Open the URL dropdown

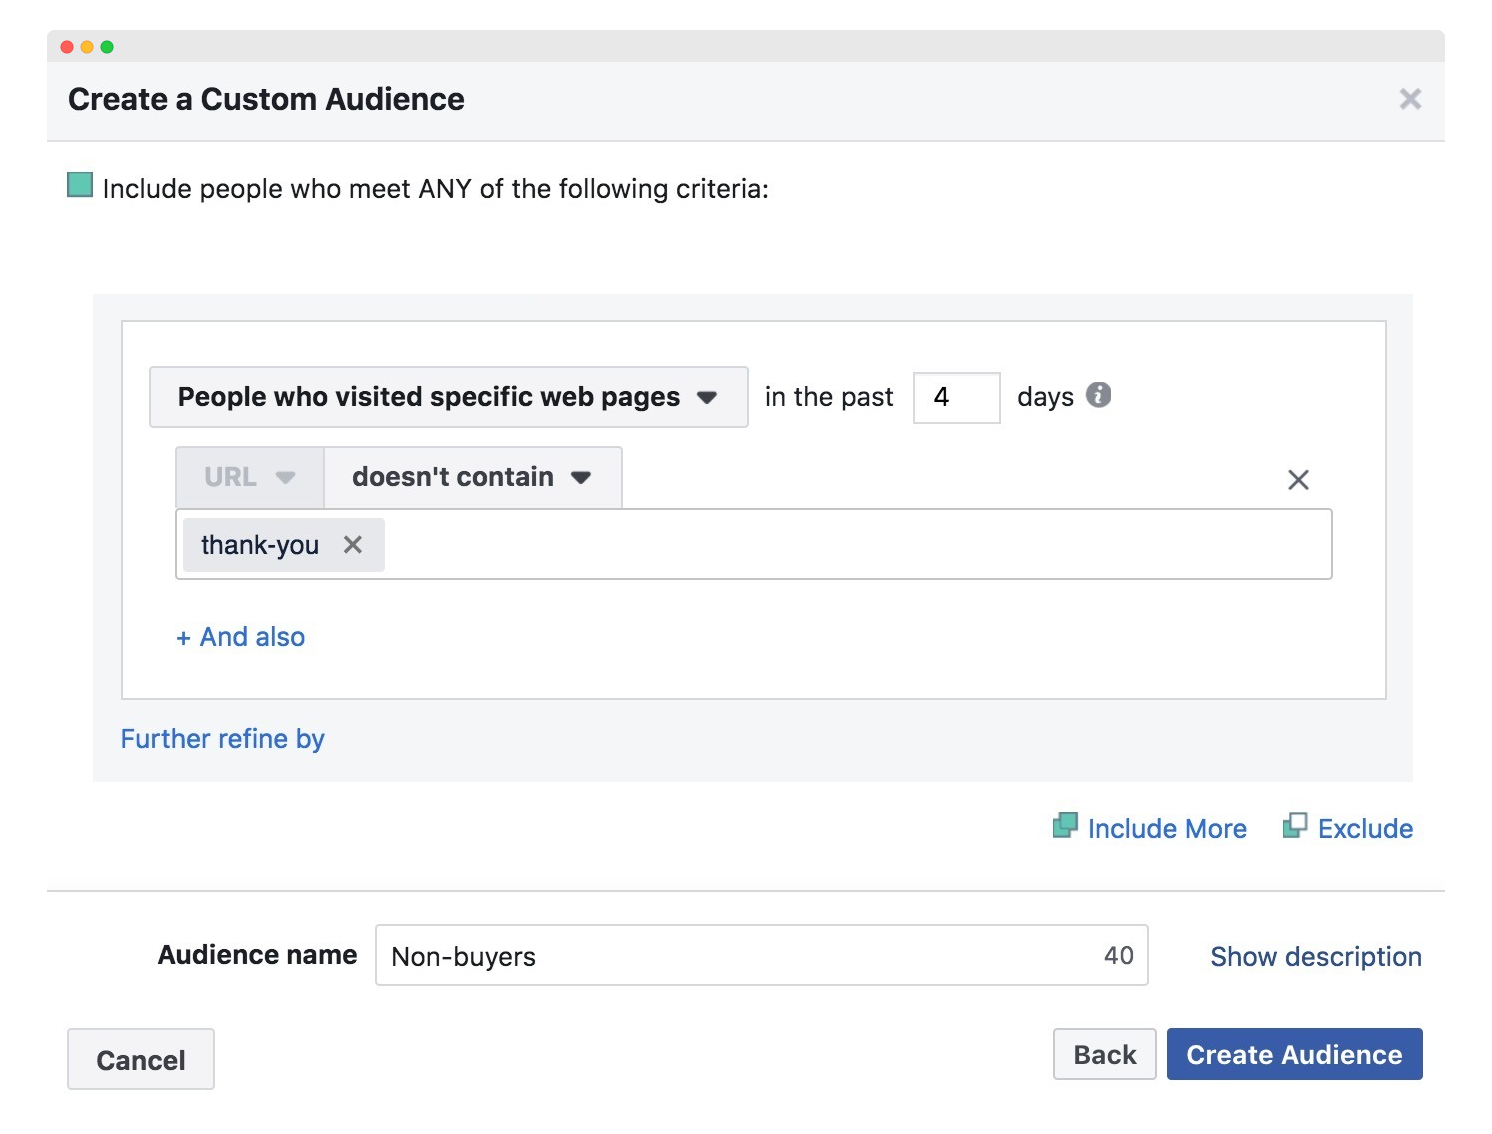click(x=250, y=477)
